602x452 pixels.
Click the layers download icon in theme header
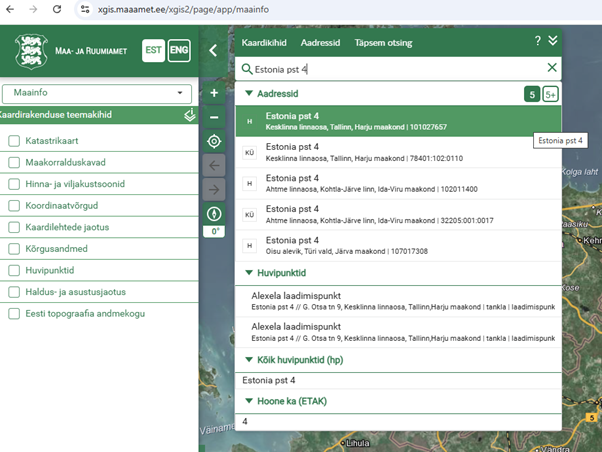coord(189,115)
